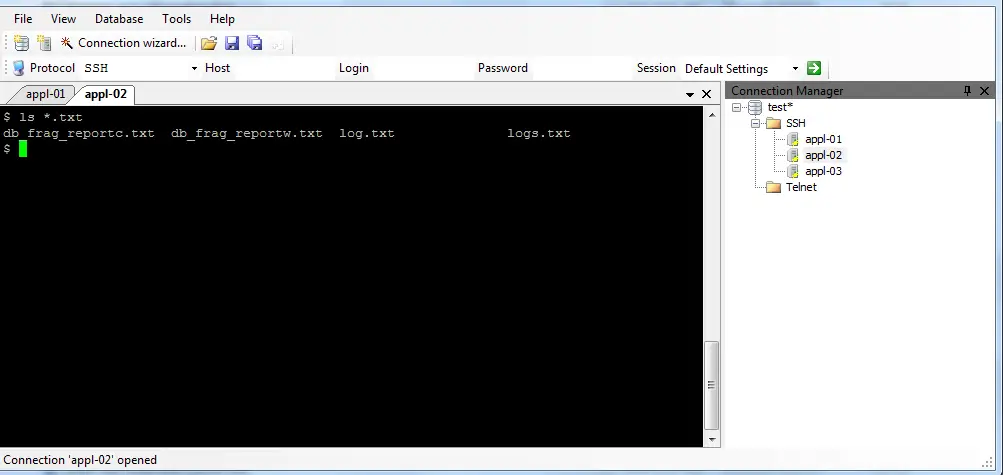
Task: Close the active appl-02 terminal tab
Action: click(x=706, y=95)
